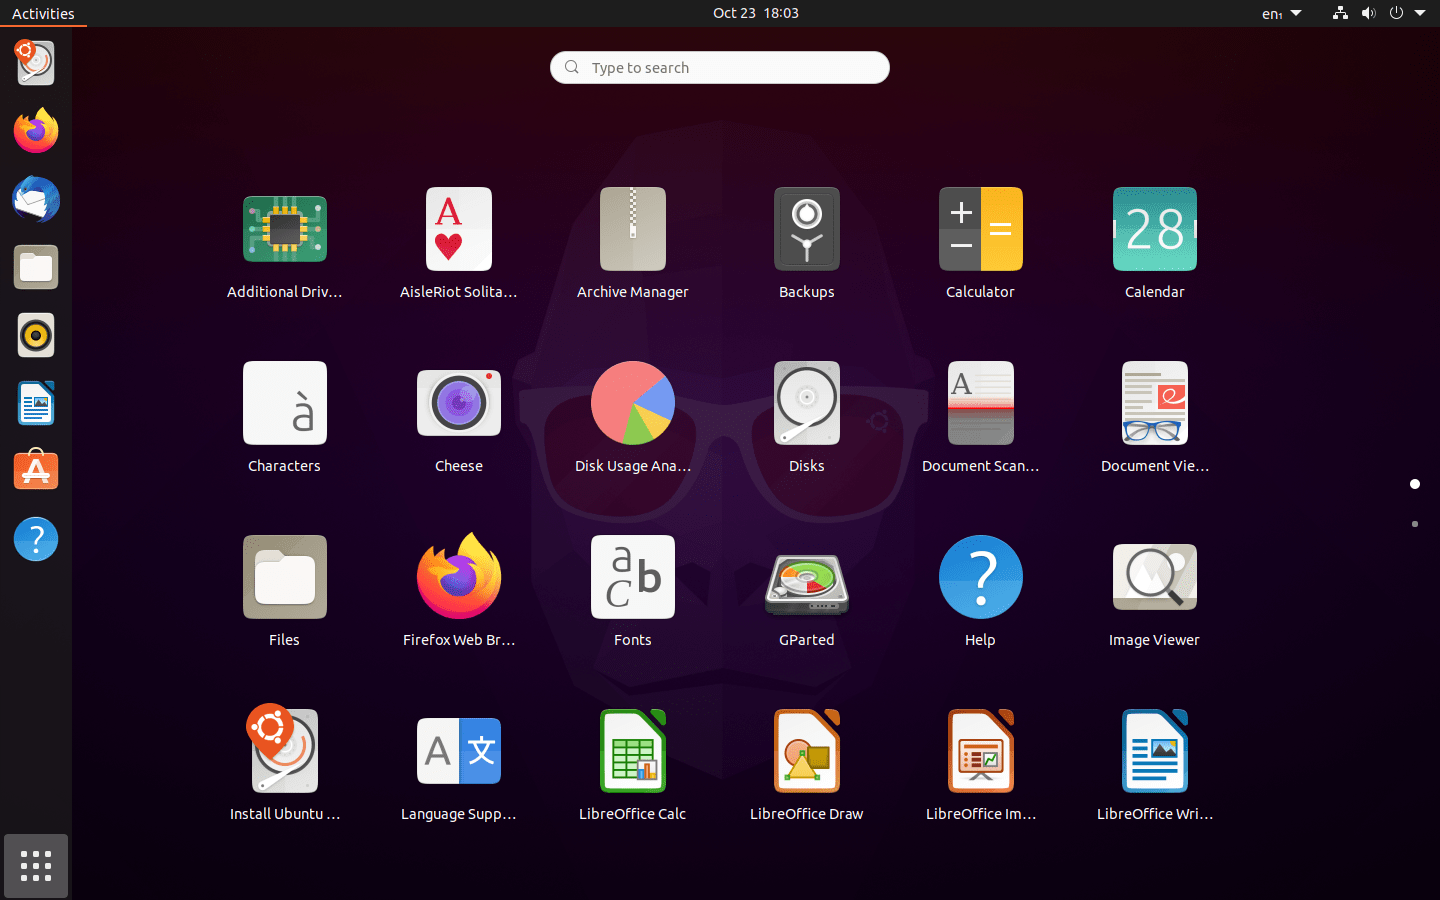
Task: Click the Install Ubuntu dock icon
Action: click(36, 63)
